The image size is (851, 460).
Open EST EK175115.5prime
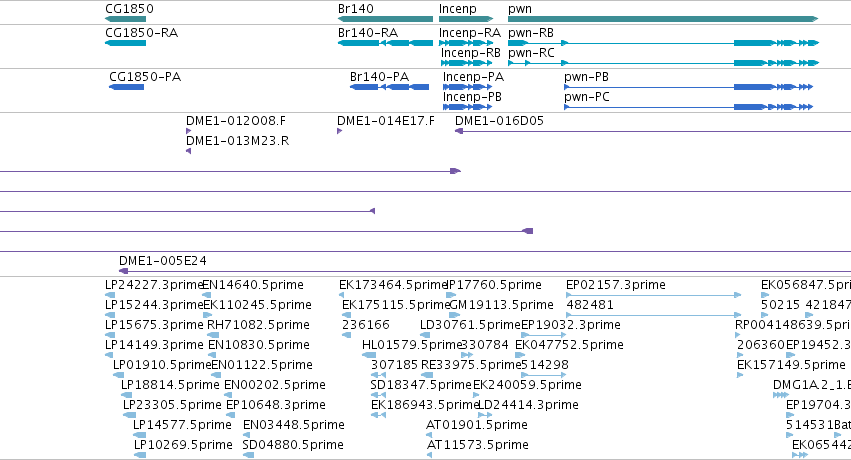point(396,305)
